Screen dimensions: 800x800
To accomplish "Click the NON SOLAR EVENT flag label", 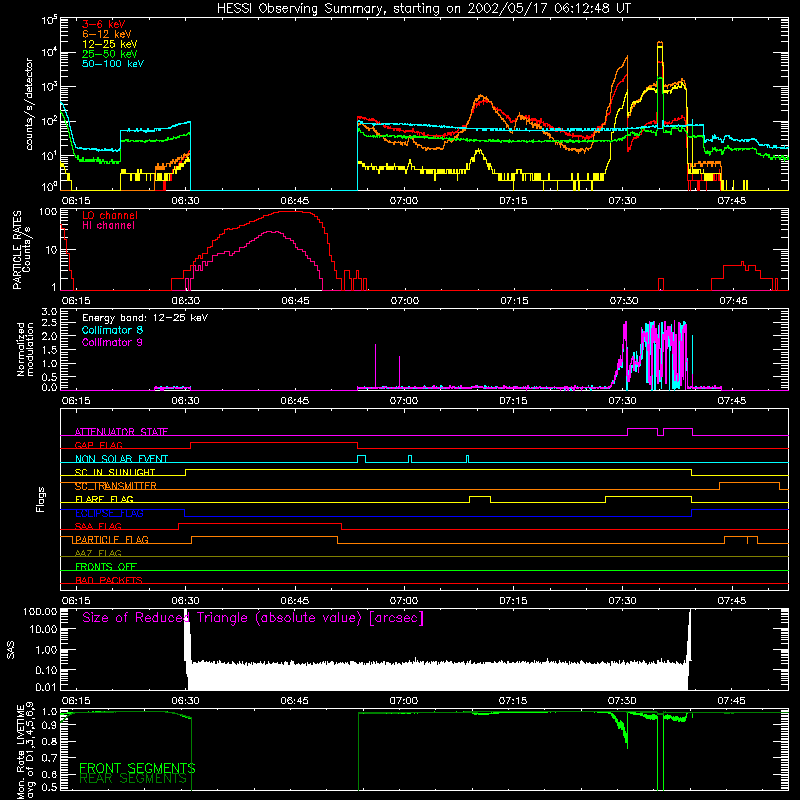I will 121,459.
